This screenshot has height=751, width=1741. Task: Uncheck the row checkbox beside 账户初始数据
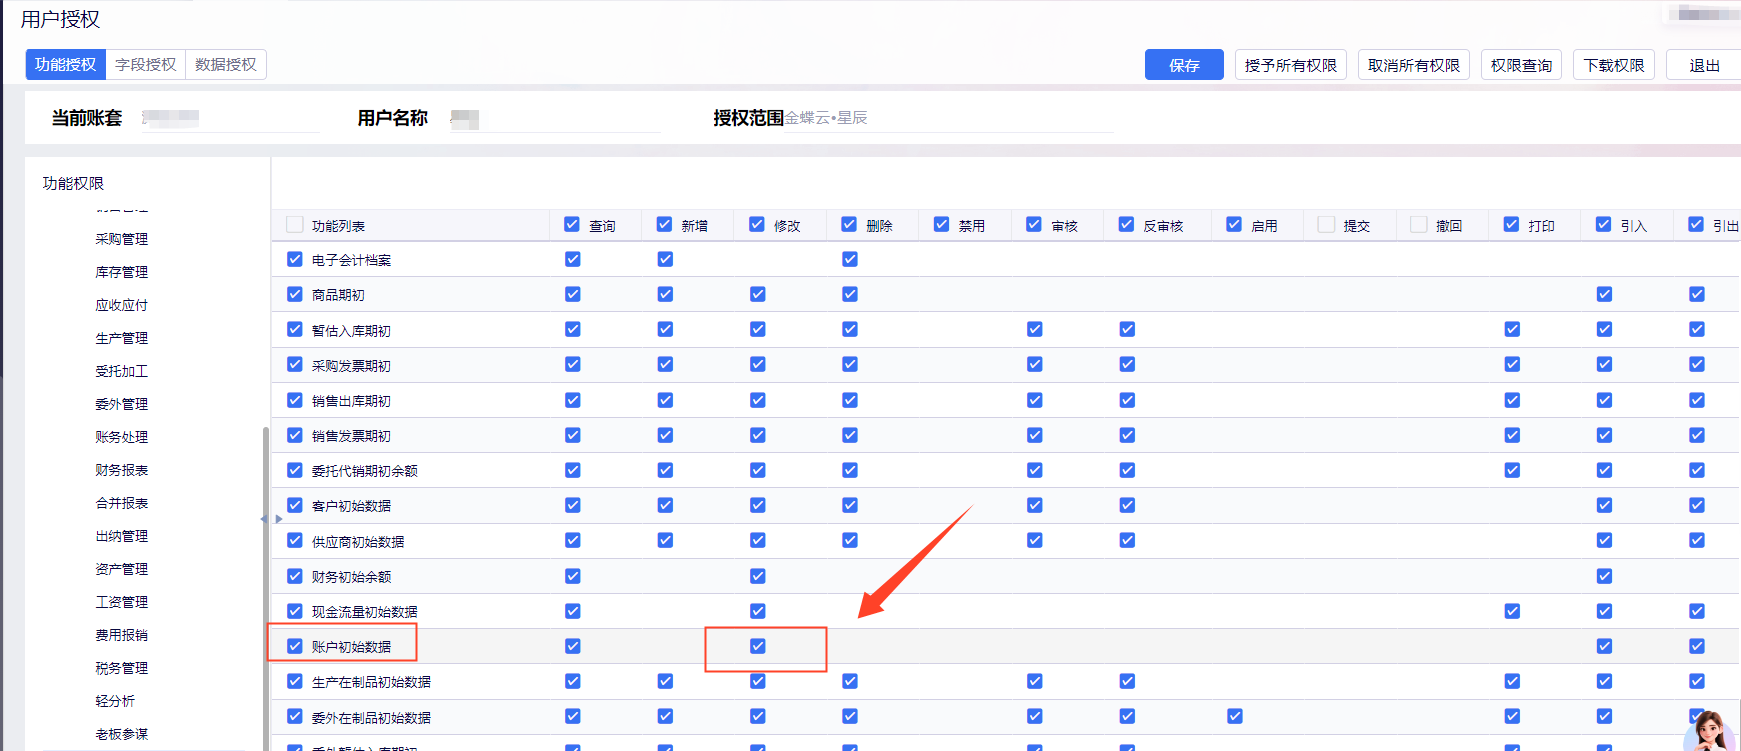coord(295,646)
